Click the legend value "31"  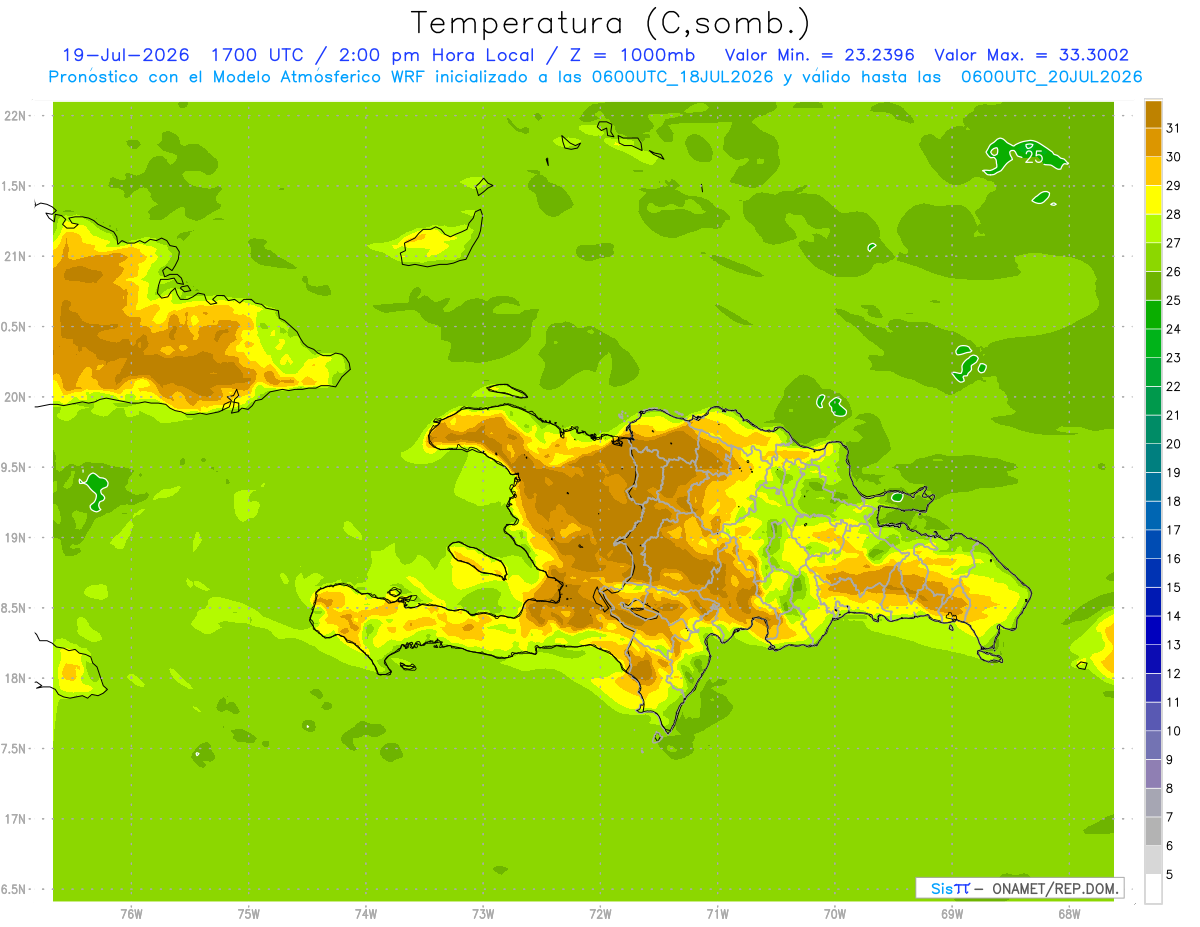pyautogui.click(x=1174, y=128)
